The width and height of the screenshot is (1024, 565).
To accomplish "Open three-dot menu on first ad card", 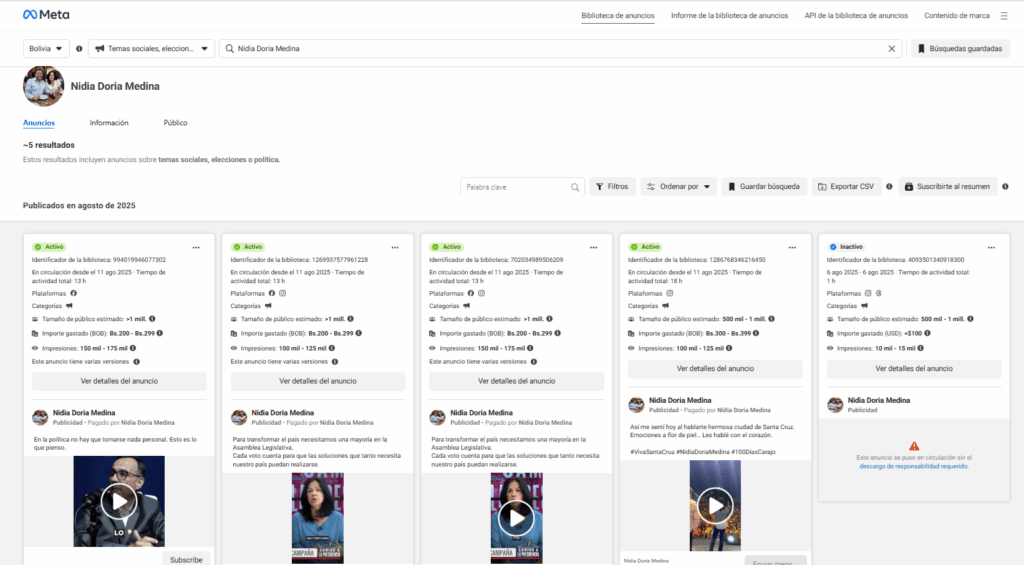I will [197, 247].
